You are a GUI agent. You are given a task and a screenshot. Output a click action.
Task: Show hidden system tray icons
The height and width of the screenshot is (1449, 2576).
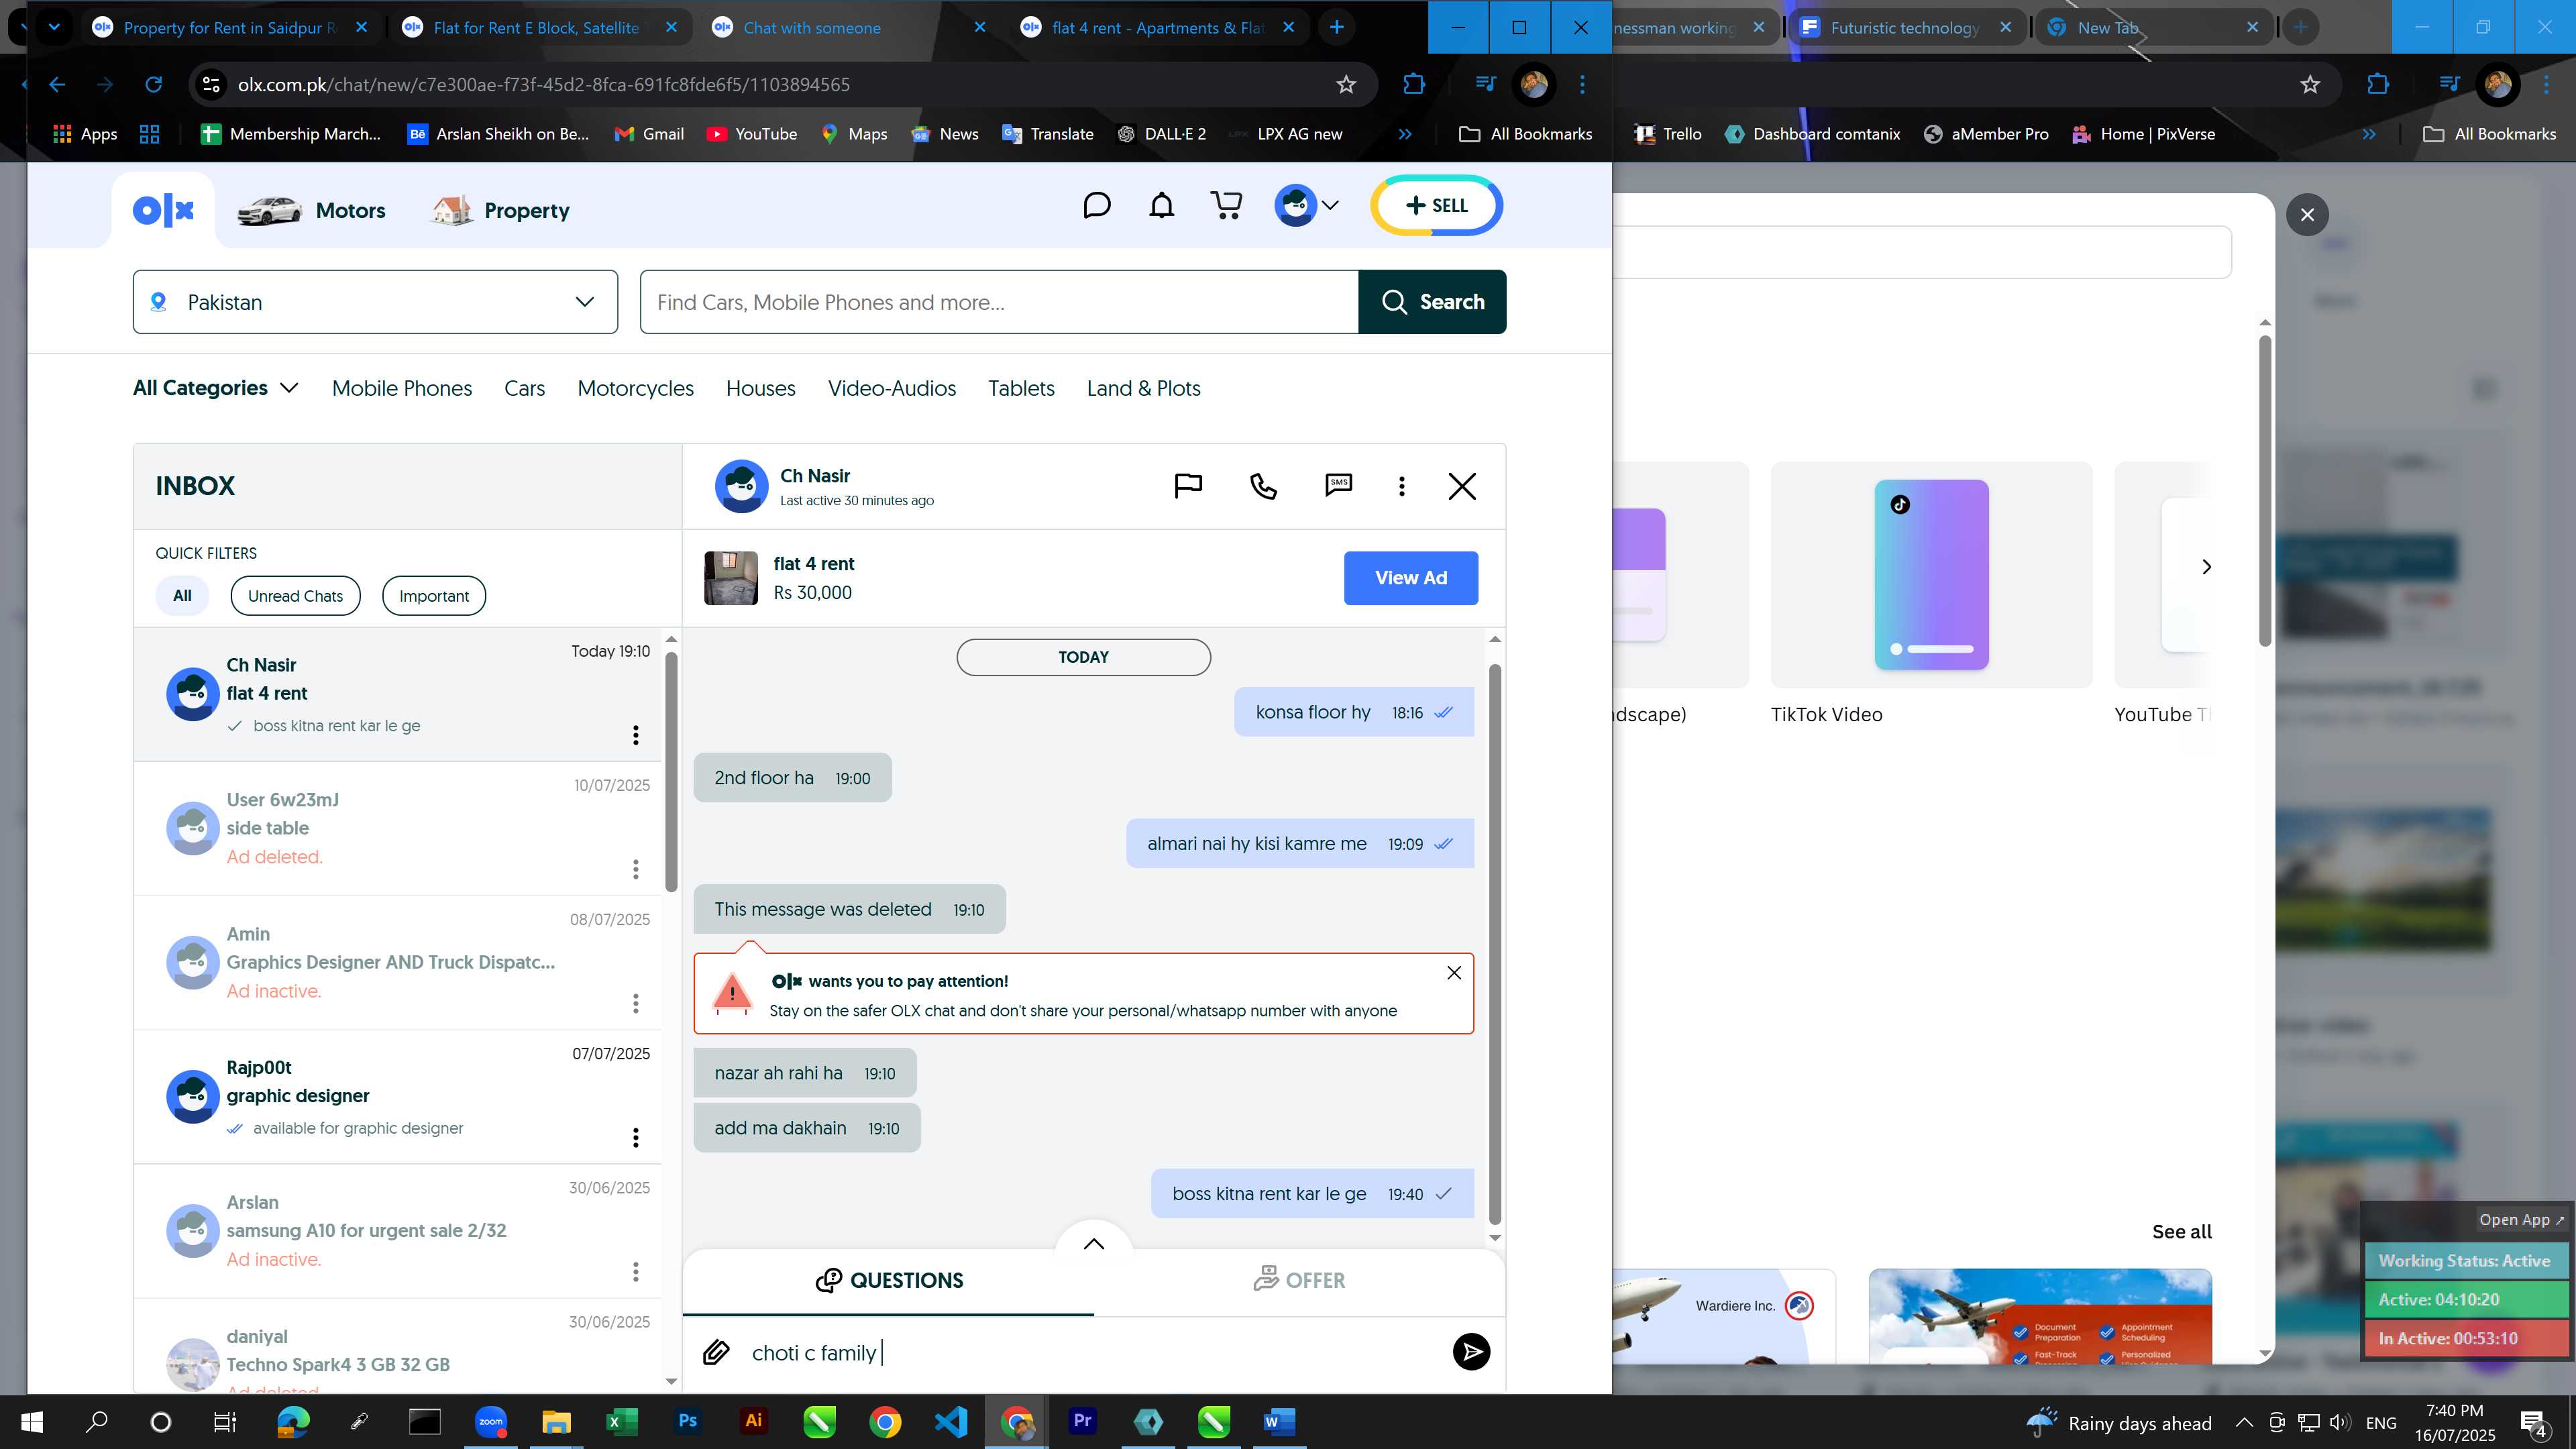[2244, 1422]
